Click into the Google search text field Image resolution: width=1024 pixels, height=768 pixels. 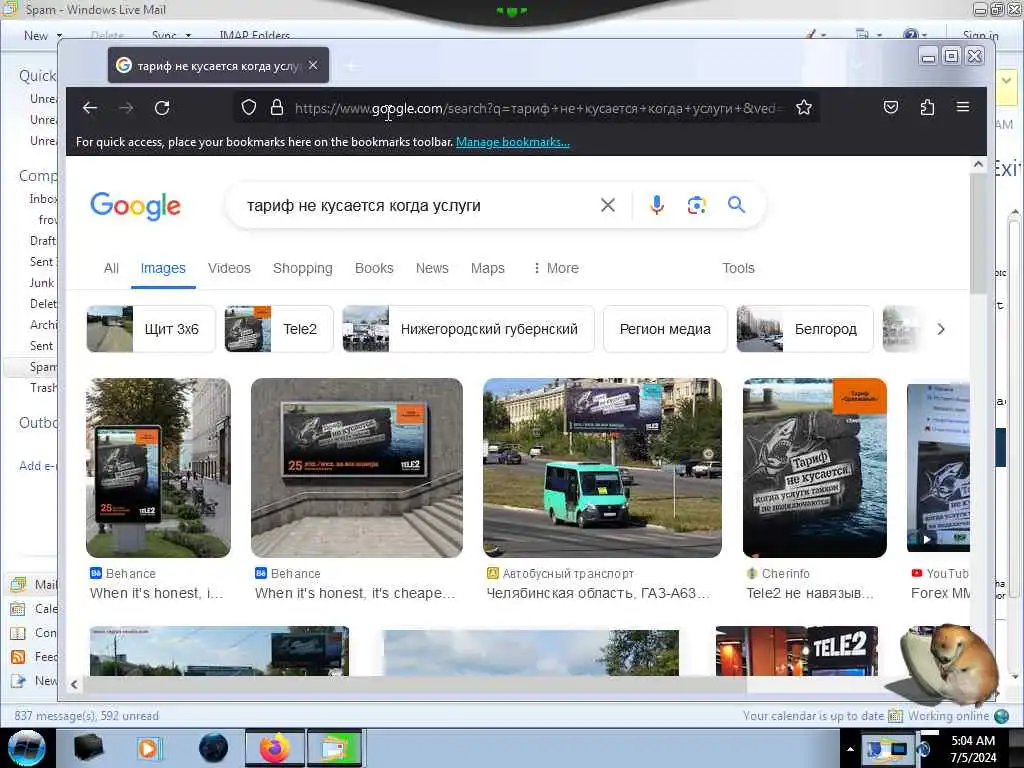418,206
